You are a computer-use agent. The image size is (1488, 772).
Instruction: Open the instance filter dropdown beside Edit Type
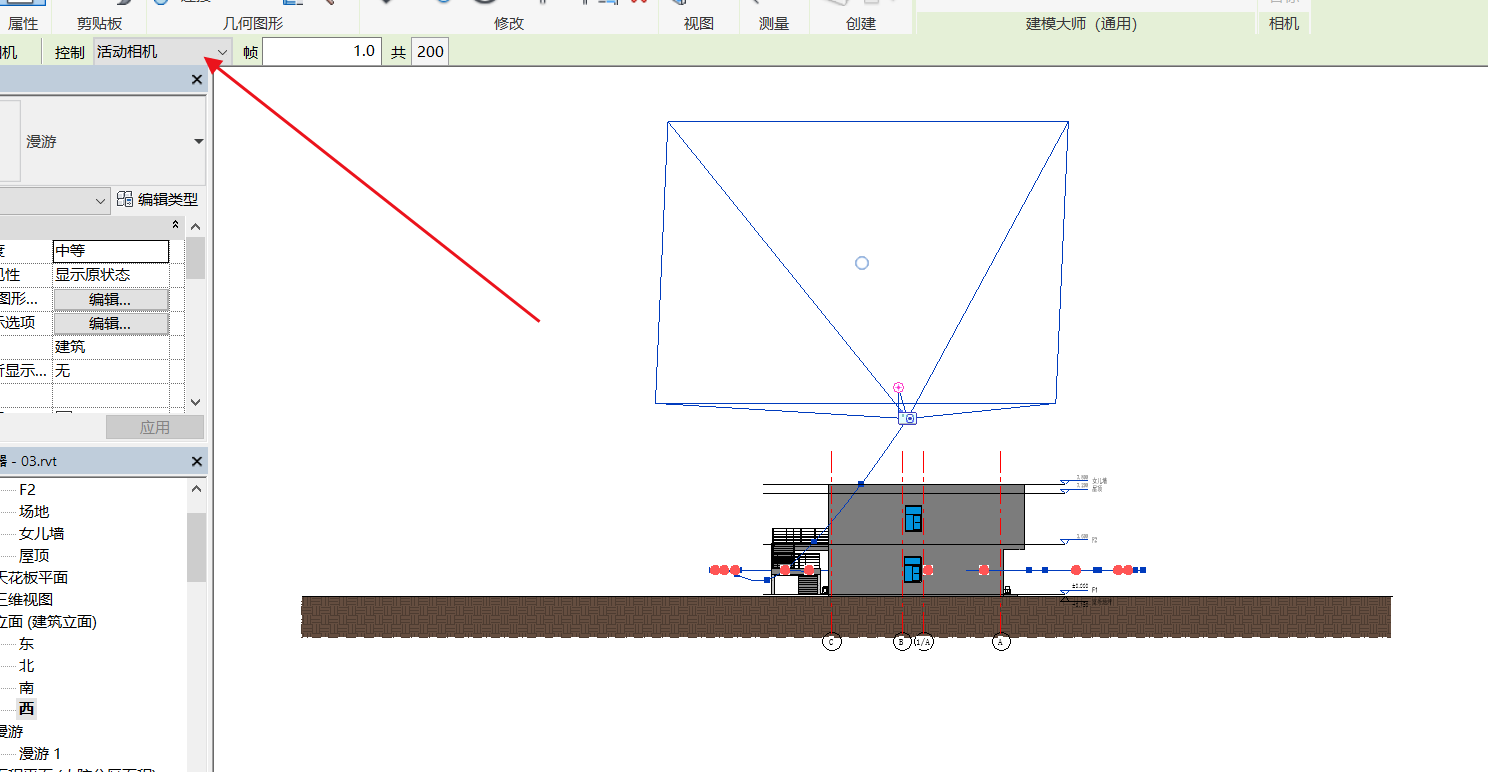tap(100, 201)
